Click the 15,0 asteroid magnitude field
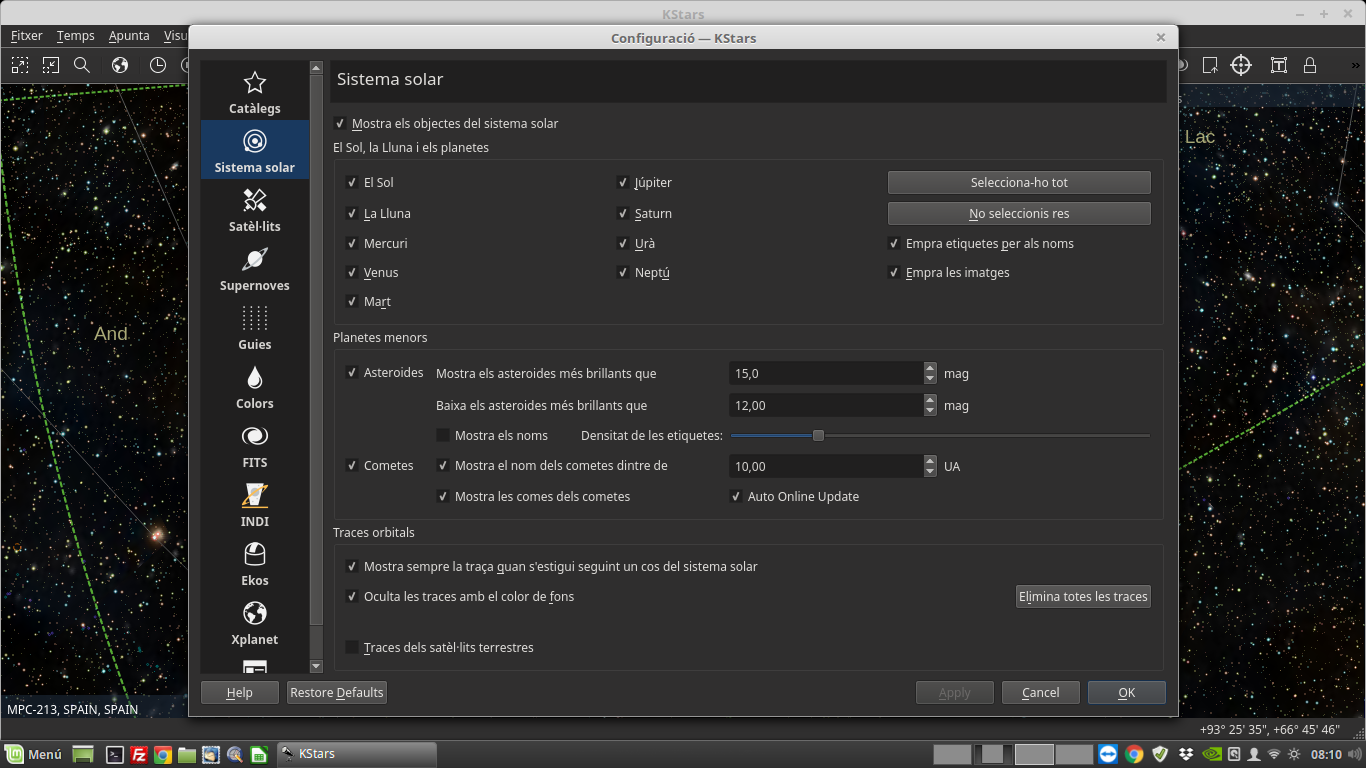 pyautogui.click(x=827, y=374)
